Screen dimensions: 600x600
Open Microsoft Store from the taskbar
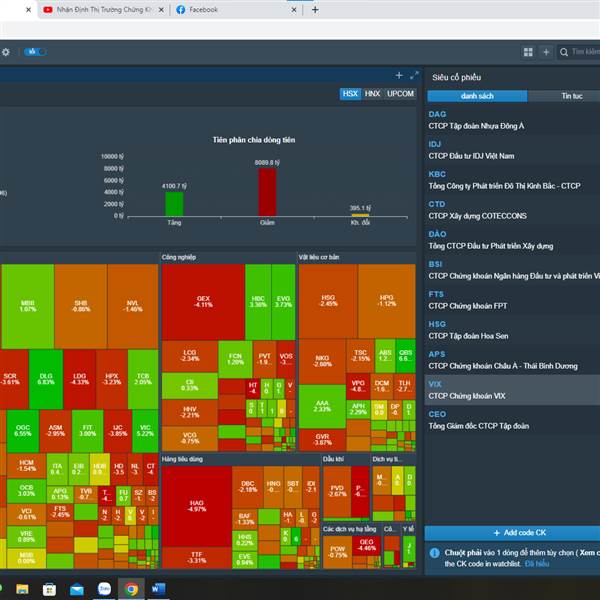pyautogui.click(x=49, y=589)
